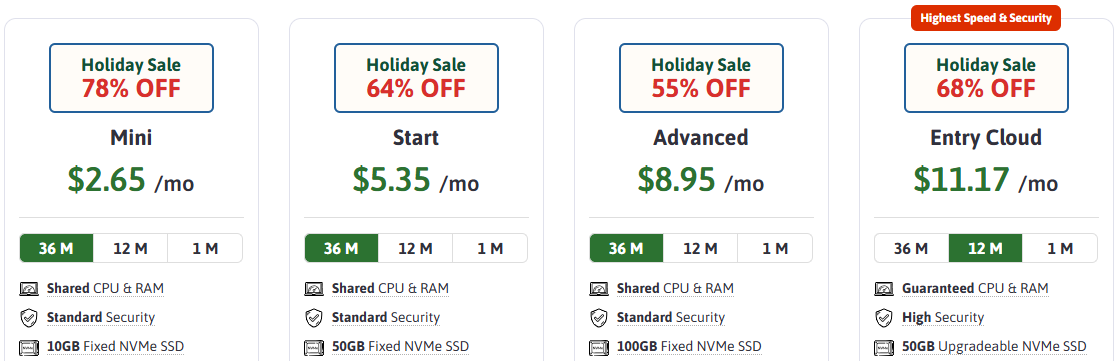This screenshot has height=361, width=1115.
Task: Select 12 M billing for Mini plan
Action: tap(131, 249)
